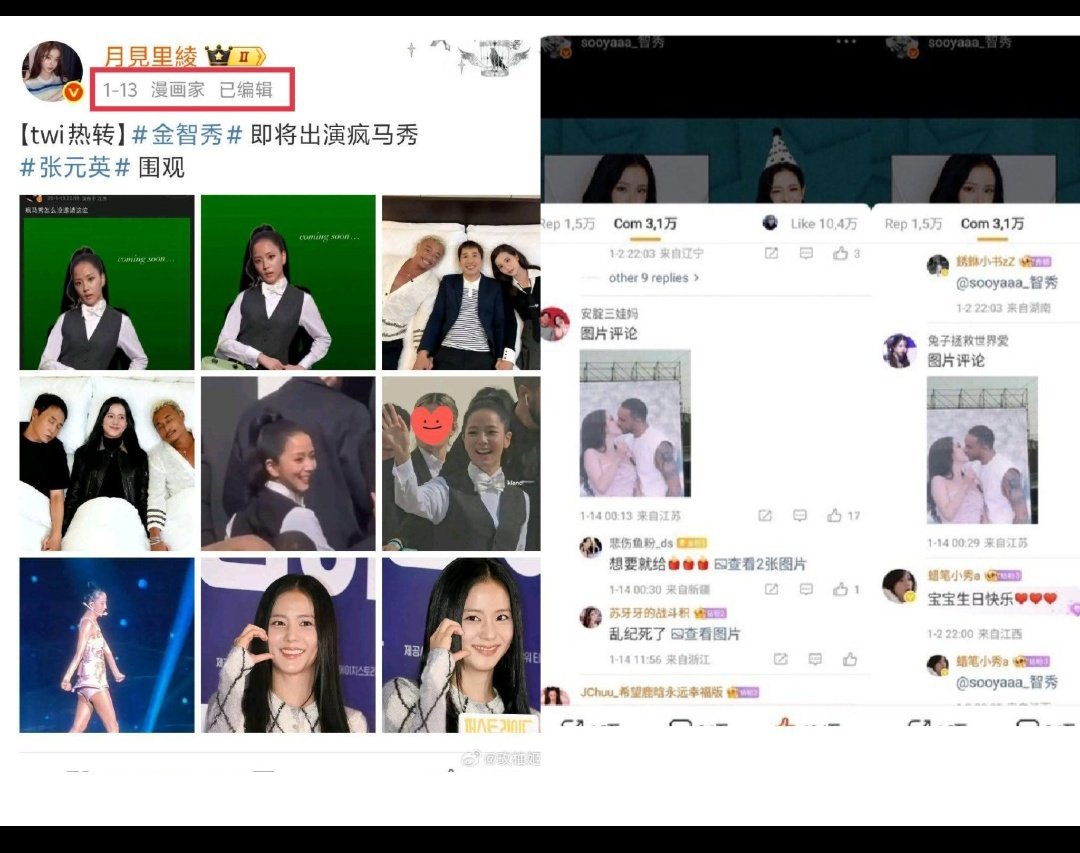Tap repost icon on 苏牙牙的战斗积 comment
The image size is (1080, 853).
coord(780,659)
